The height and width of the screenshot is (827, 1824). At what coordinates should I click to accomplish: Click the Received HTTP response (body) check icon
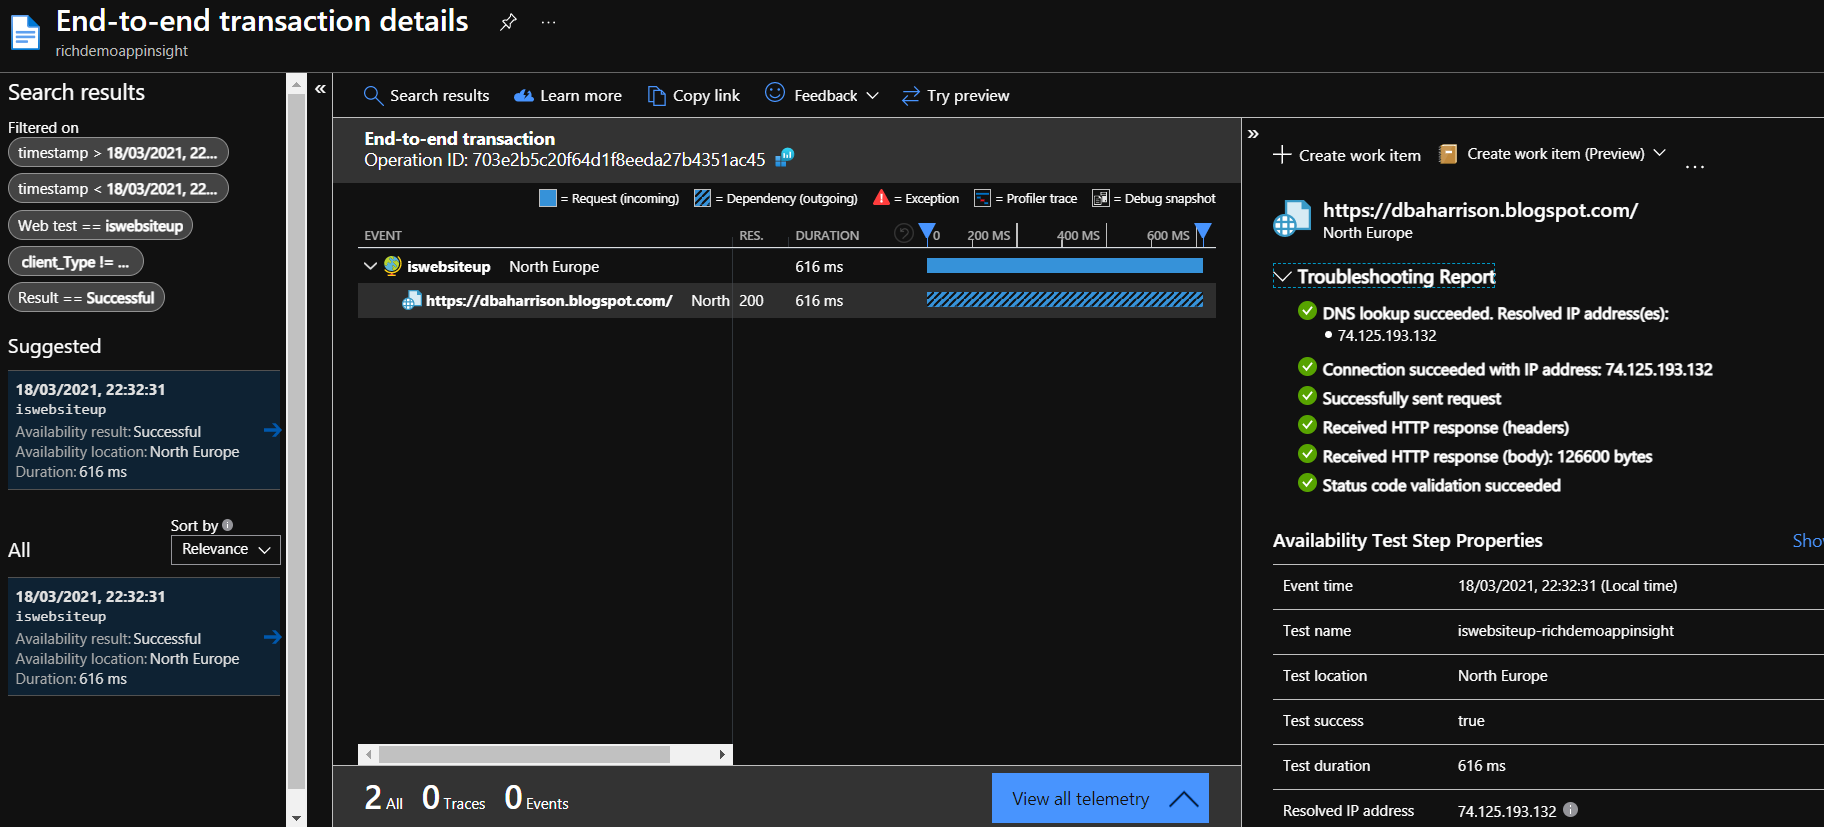click(x=1307, y=454)
